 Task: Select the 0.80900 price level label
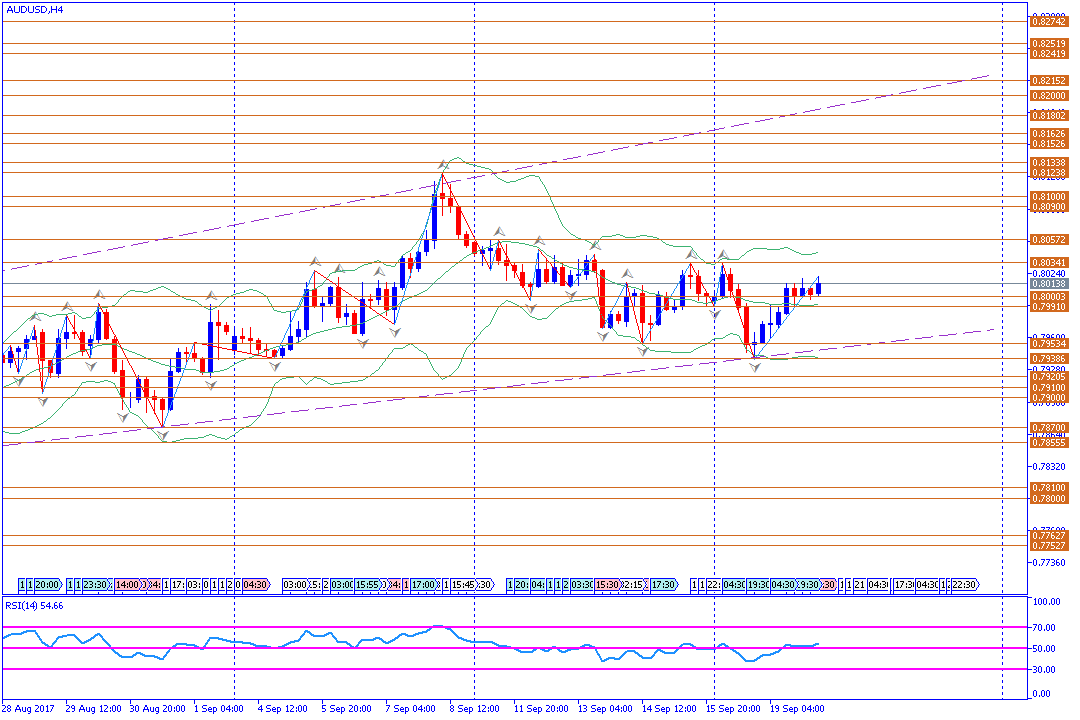[x=1049, y=207]
